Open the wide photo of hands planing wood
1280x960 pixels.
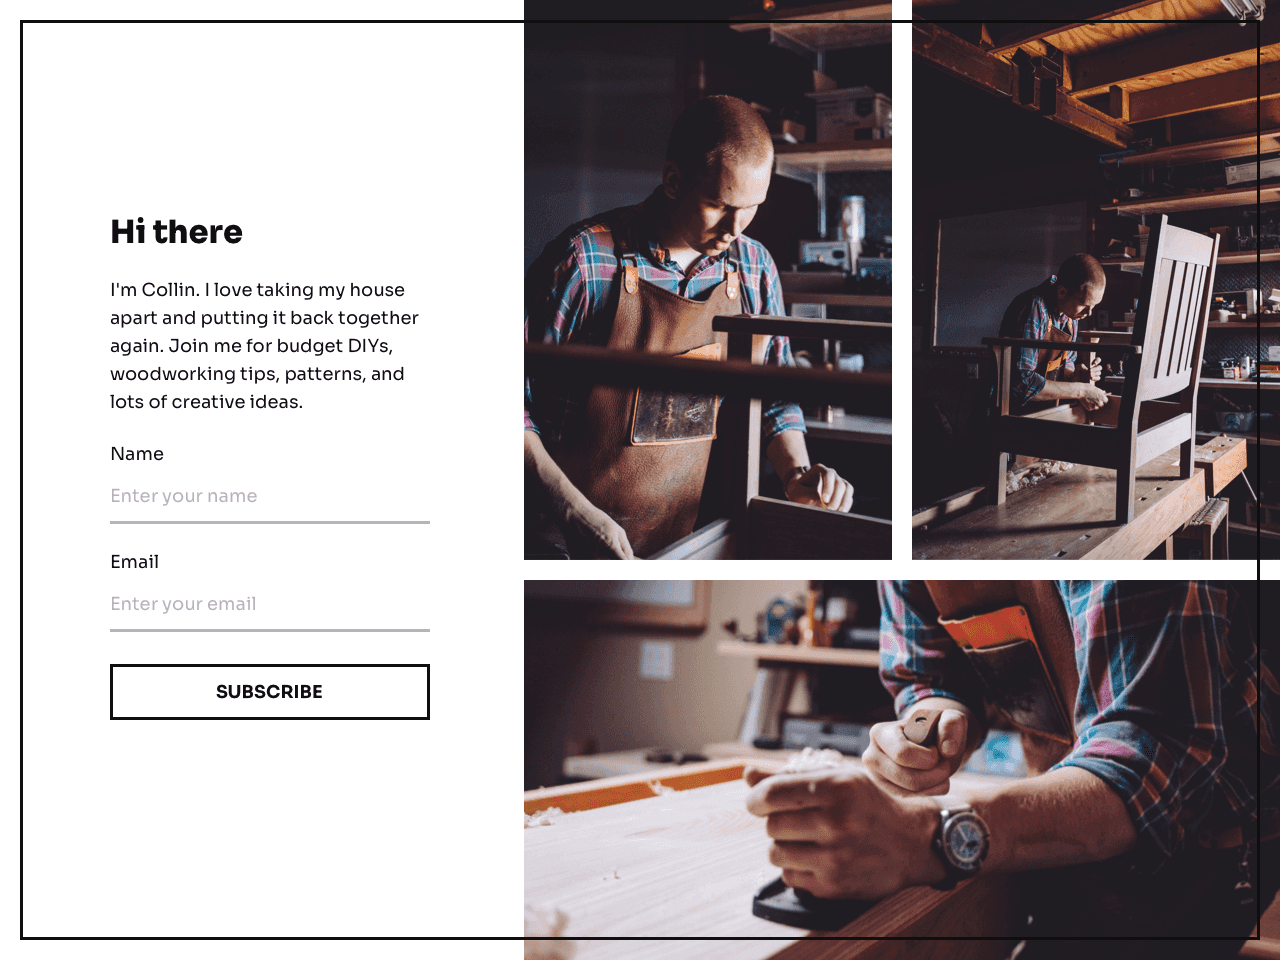[x=902, y=770]
